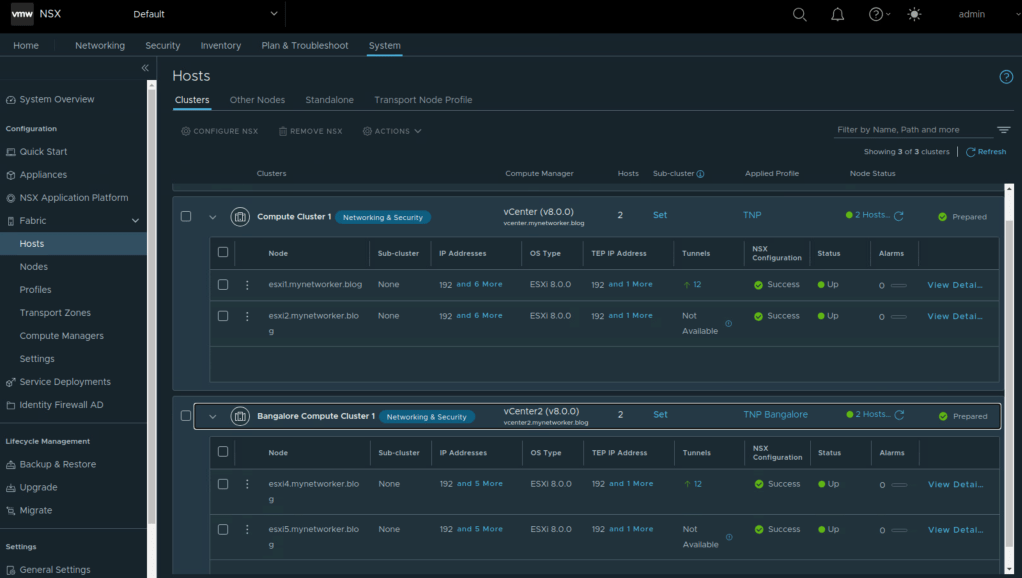Click the Sub-cluster column info icon
This screenshot has width=1022, height=578.
tap(700, 174)
